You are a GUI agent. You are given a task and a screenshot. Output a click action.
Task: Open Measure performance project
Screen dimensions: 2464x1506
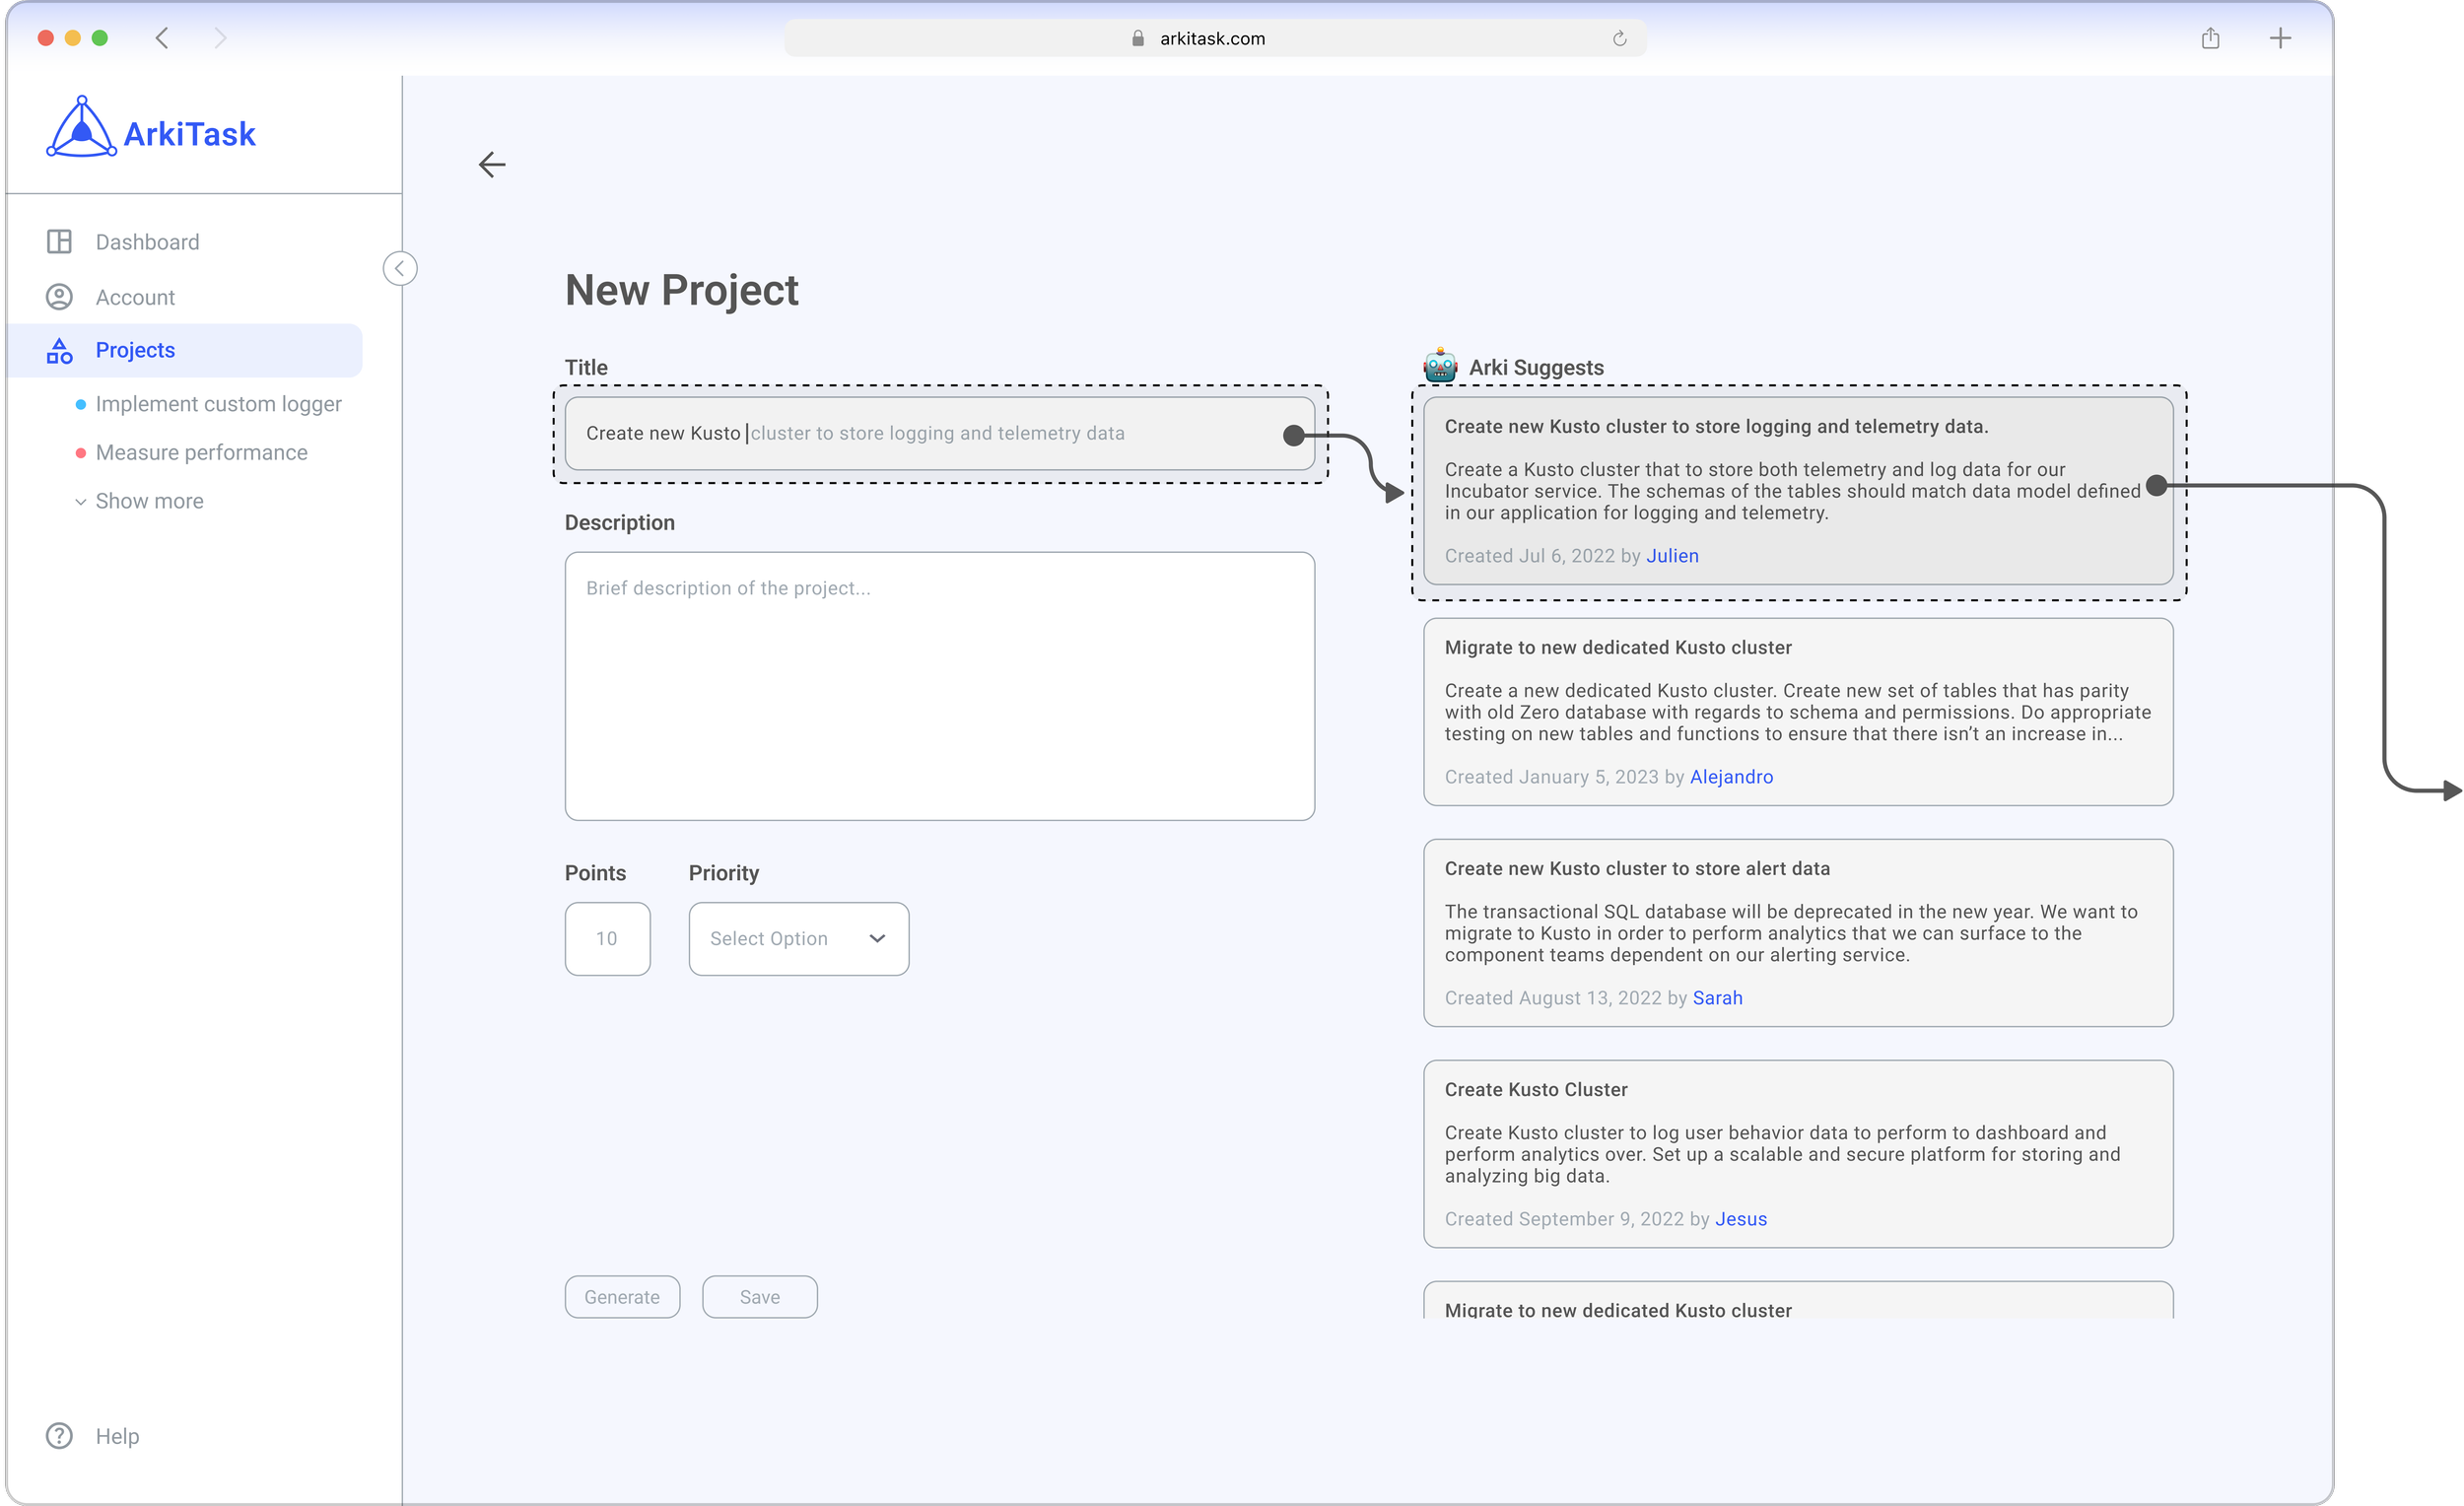[201, 452]
